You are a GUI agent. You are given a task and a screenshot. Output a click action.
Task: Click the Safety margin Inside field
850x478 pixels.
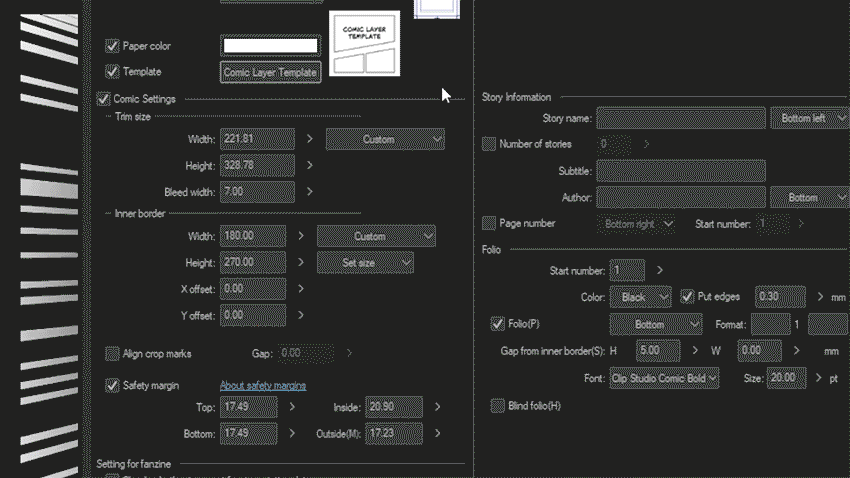coord(394,406)
